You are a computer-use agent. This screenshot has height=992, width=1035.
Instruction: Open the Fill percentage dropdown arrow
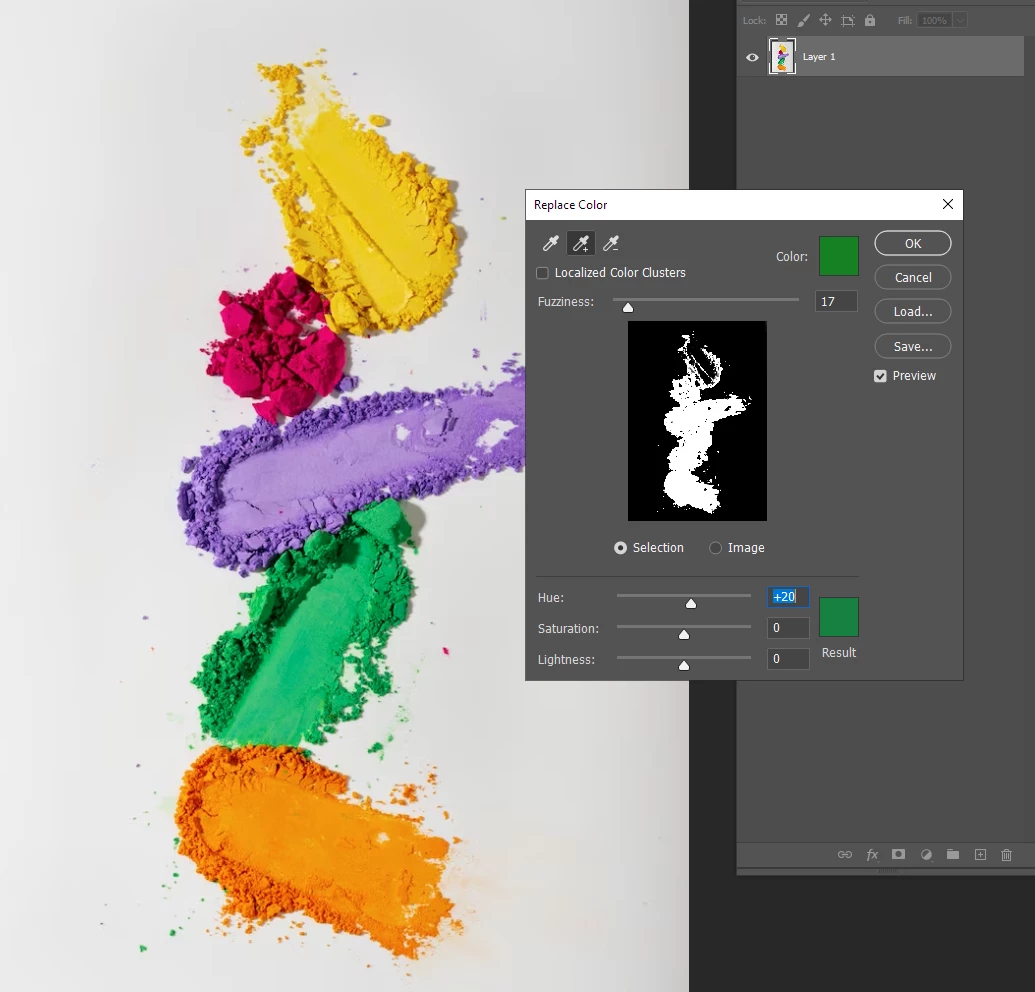click(960, 20)
